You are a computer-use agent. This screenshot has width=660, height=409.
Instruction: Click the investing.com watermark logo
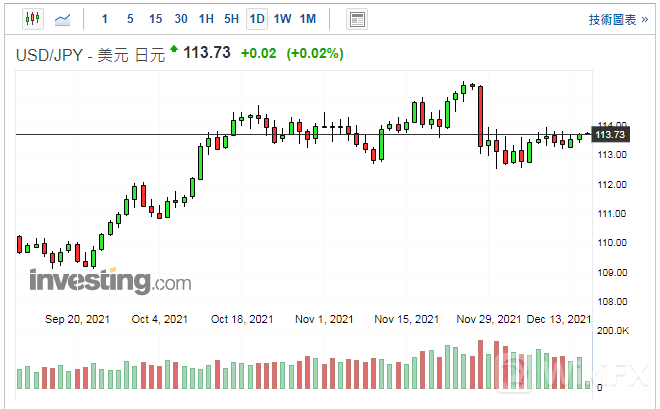109,281
